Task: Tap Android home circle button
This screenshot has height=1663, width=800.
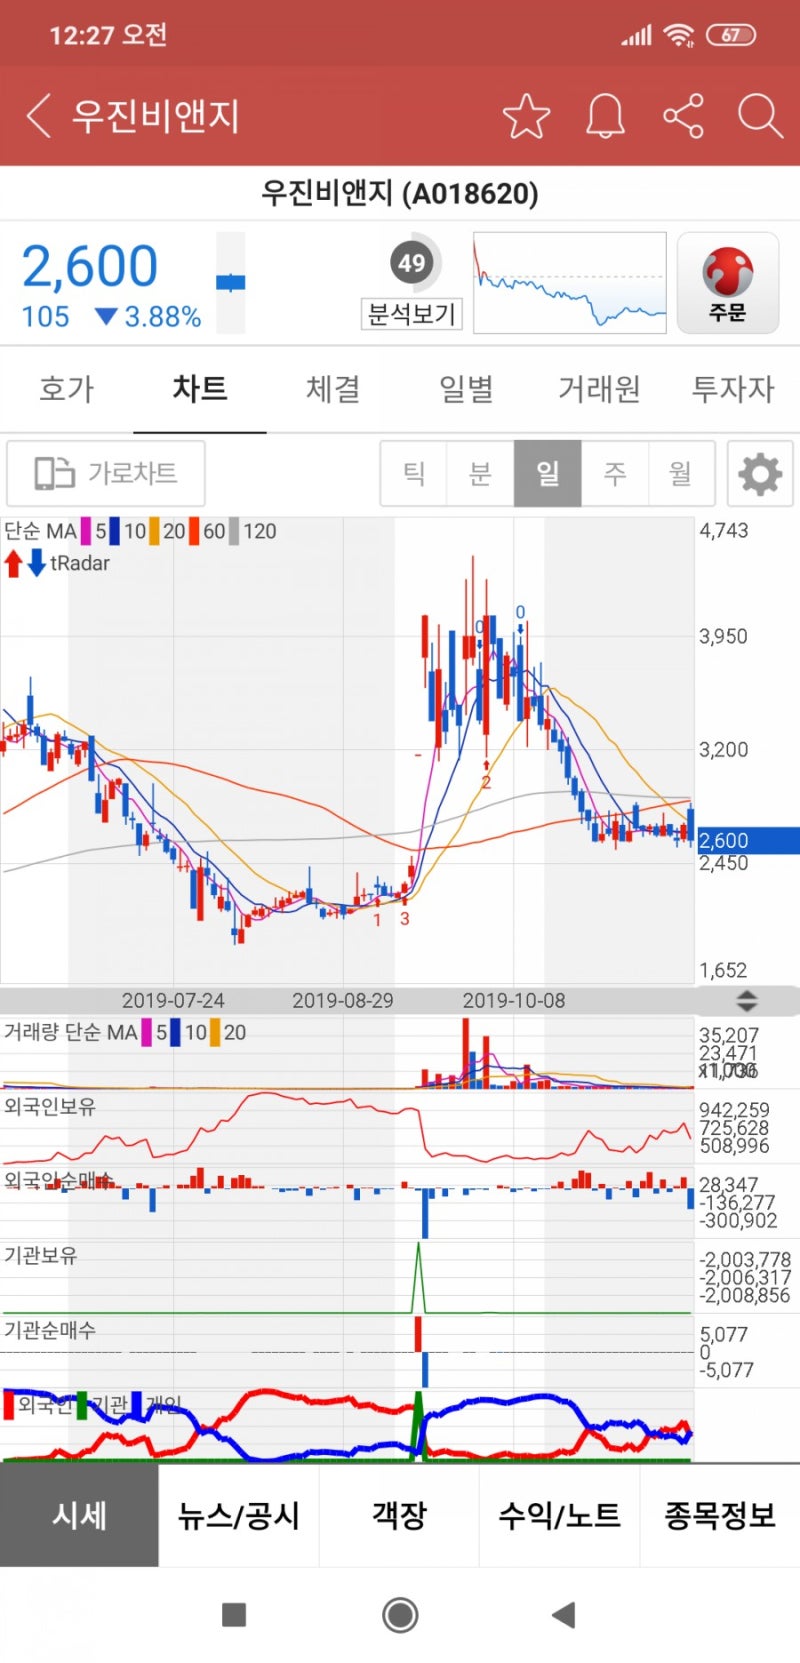Action: [400, 1614]
